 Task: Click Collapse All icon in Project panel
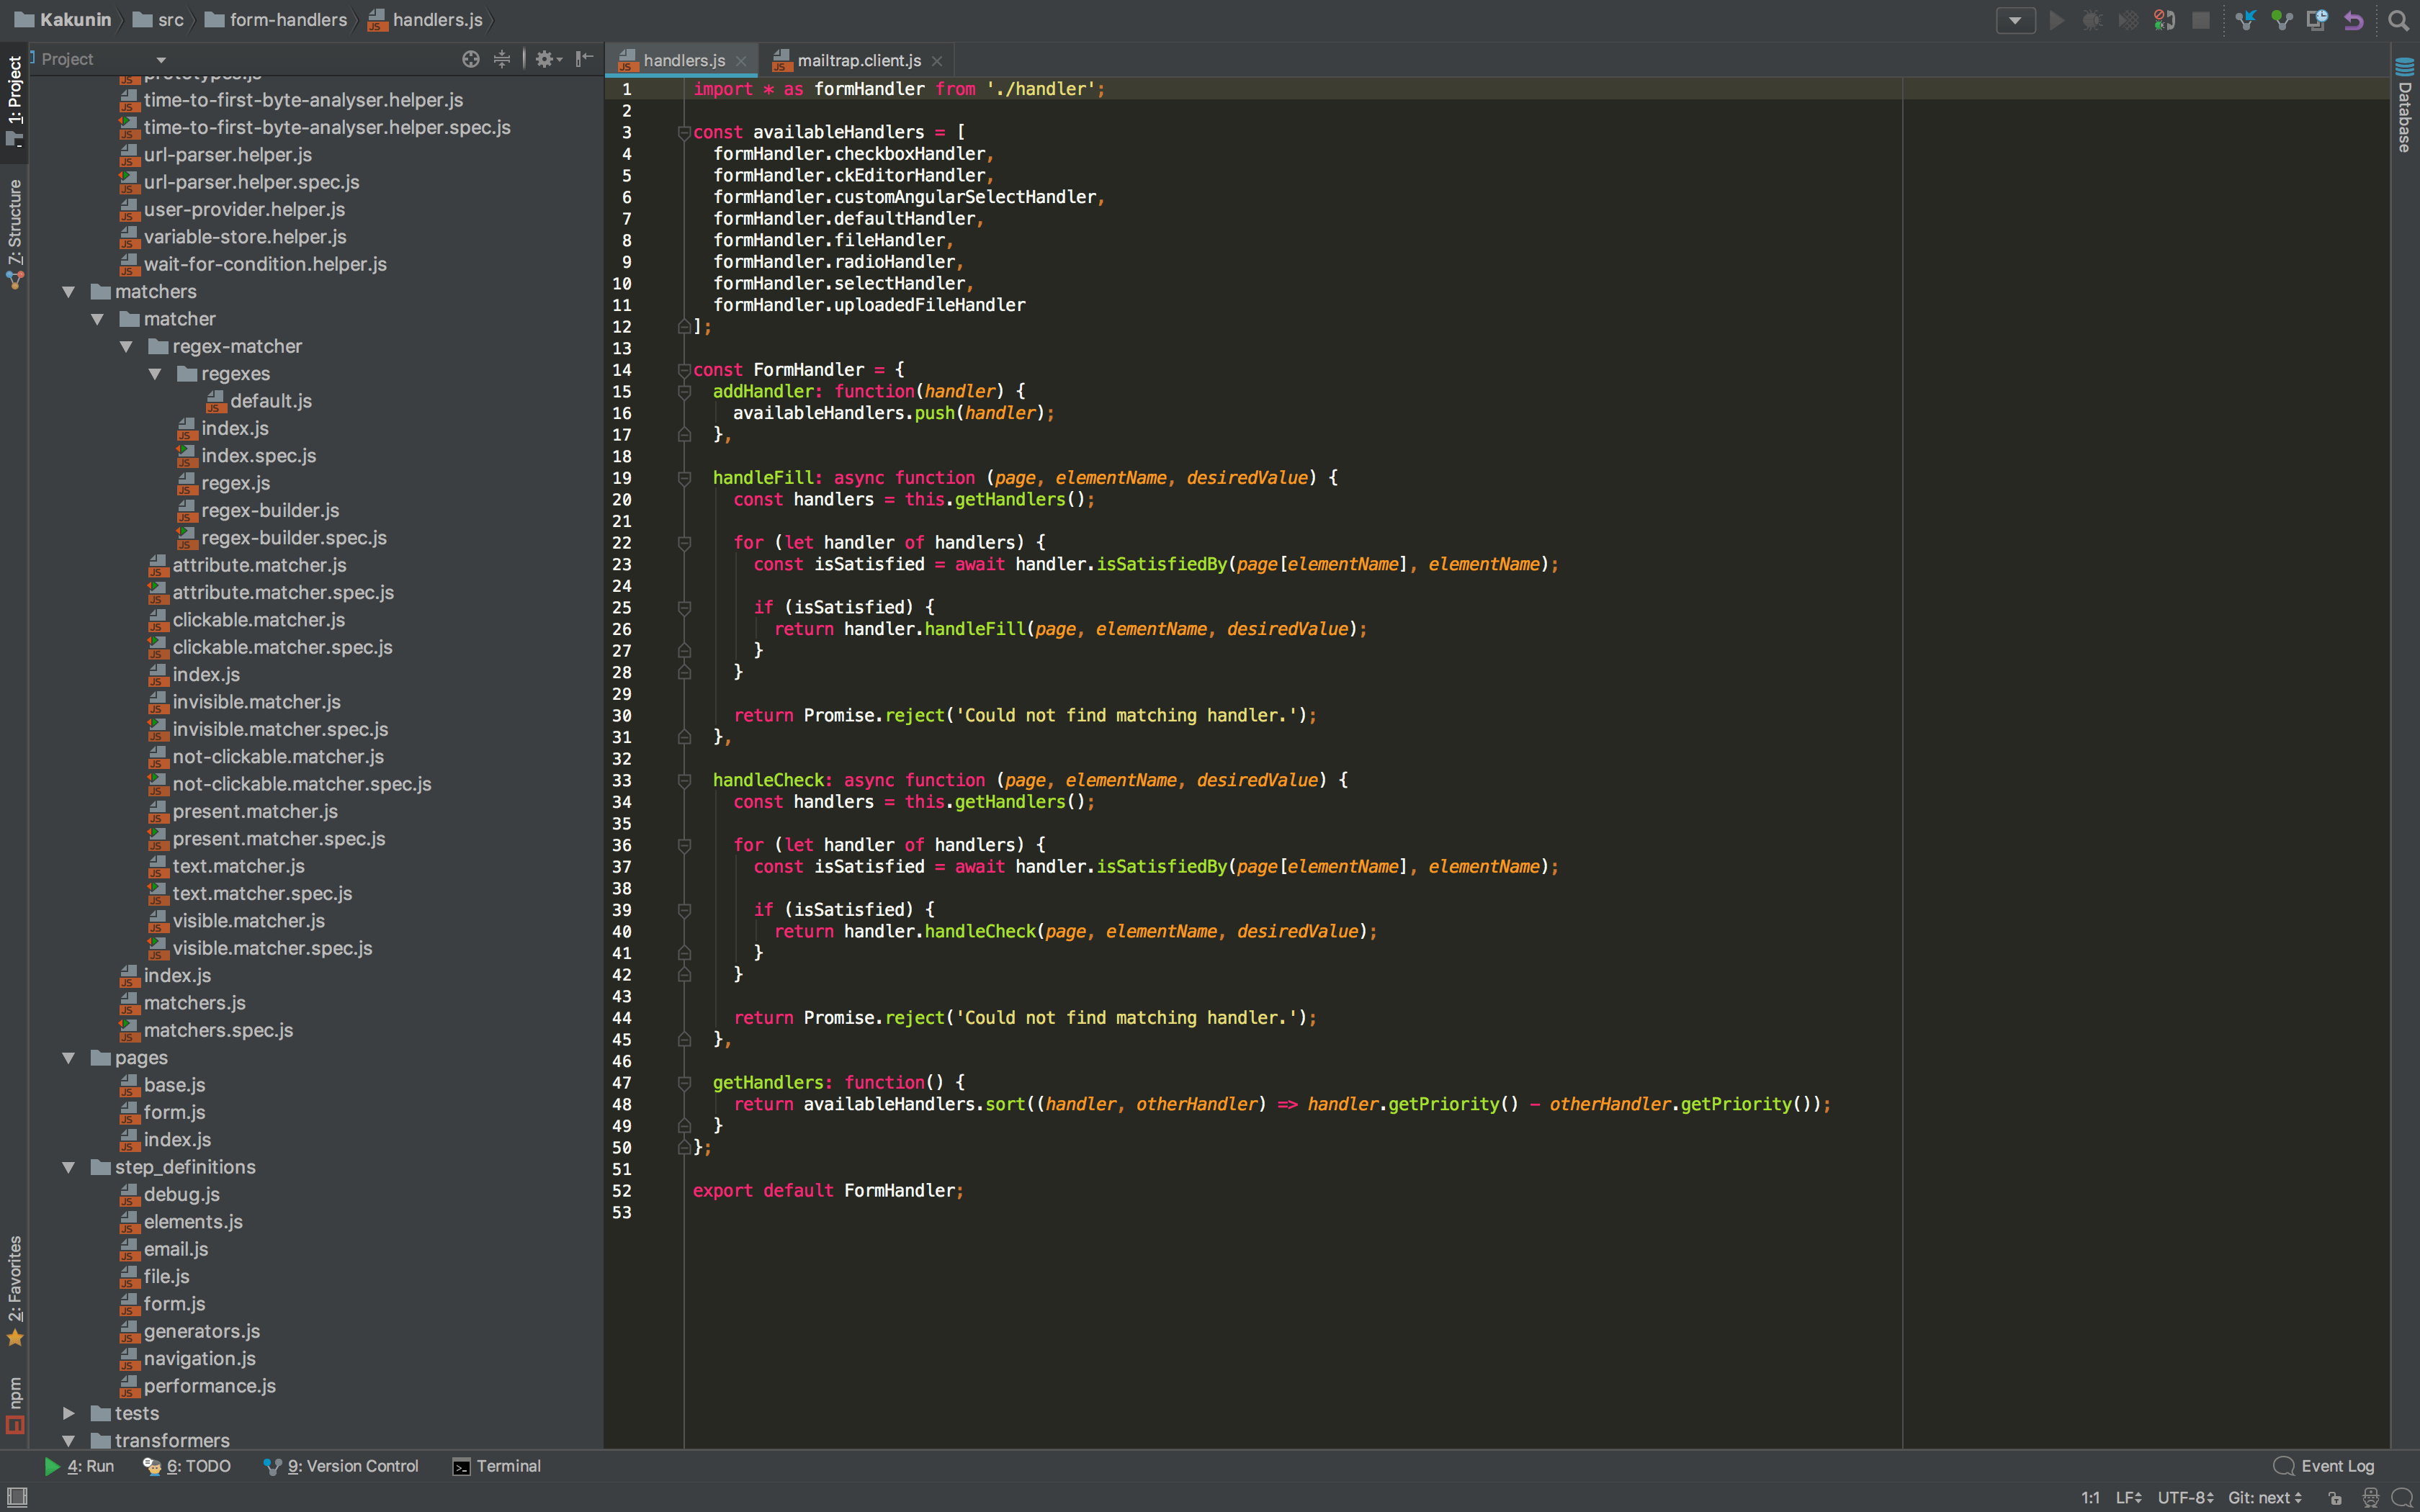[502, 59]
